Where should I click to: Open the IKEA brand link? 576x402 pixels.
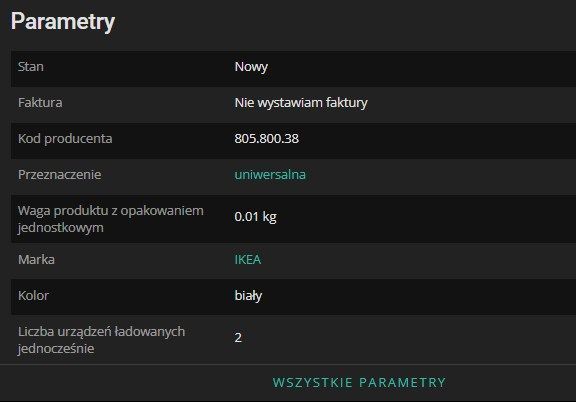pos(248,259)
